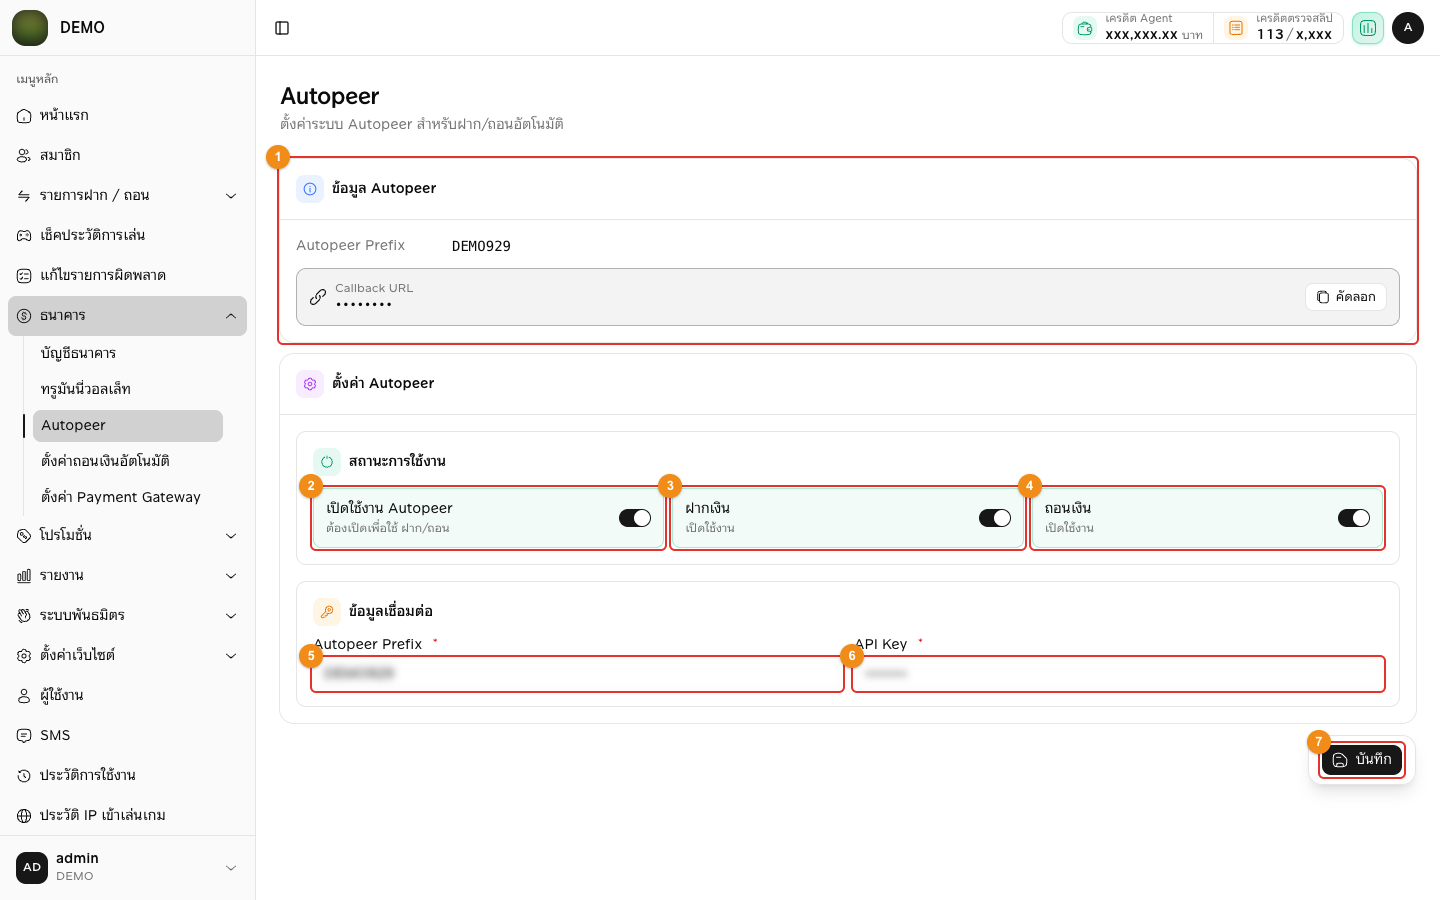Click the sidebar collapse toggle icon
Image resolution: width=1440 pixels, height=900 pixels.
(282, 28)
